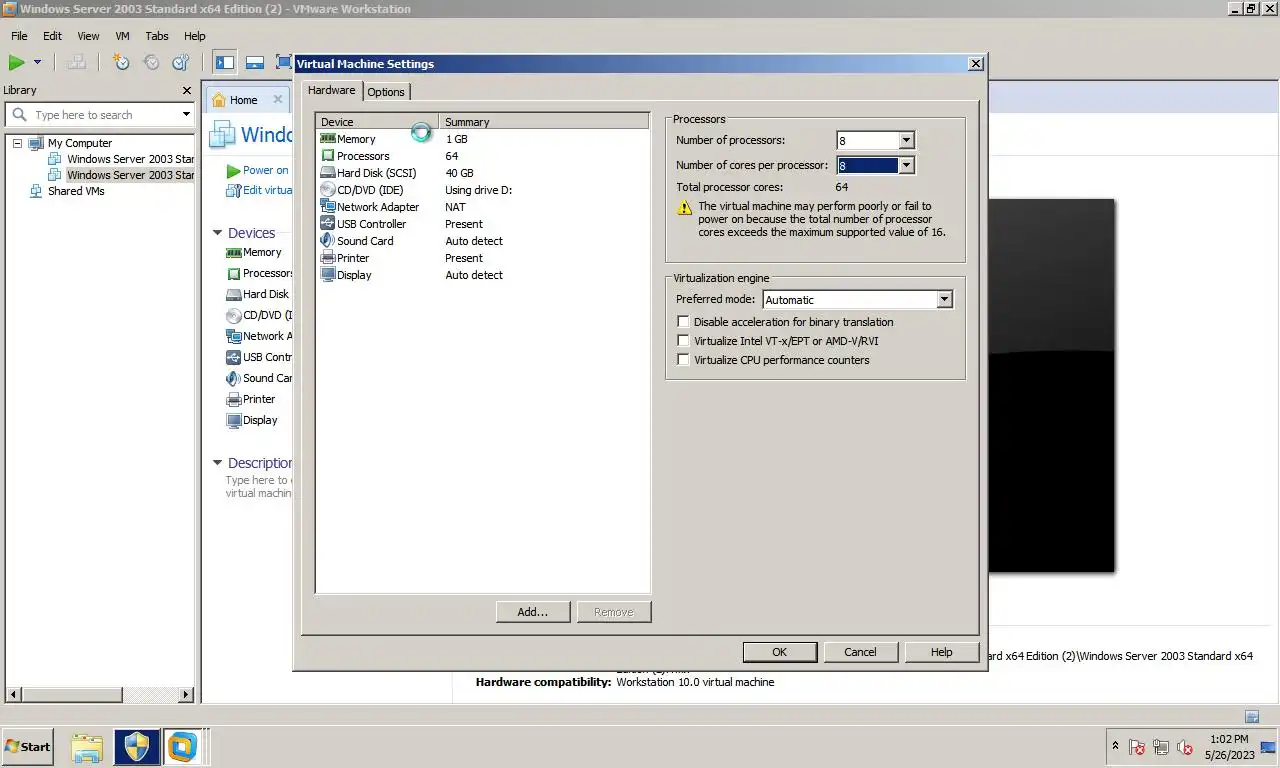Image resolution: width=1280 pixels, height=768 pixels.
Task: Click the VMware Workstation taskbar icon
Action: click(x=182, y=746)
